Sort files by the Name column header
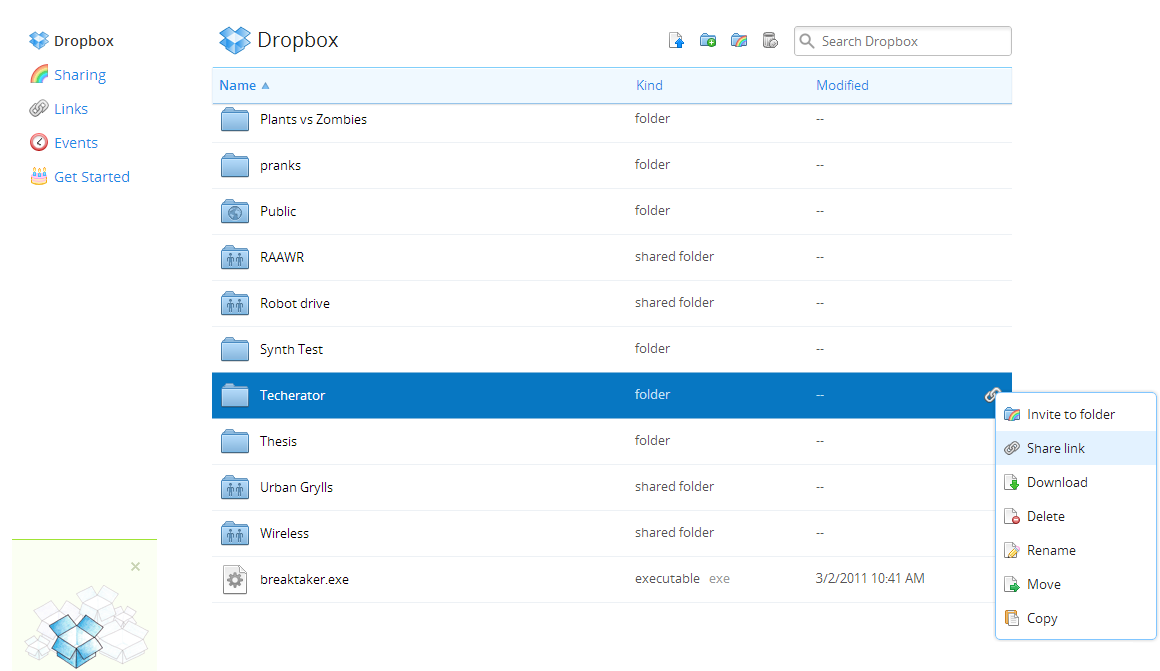The height and width of the screenshot is (671, 1160). pyautogui.click(x=244, y=85)
